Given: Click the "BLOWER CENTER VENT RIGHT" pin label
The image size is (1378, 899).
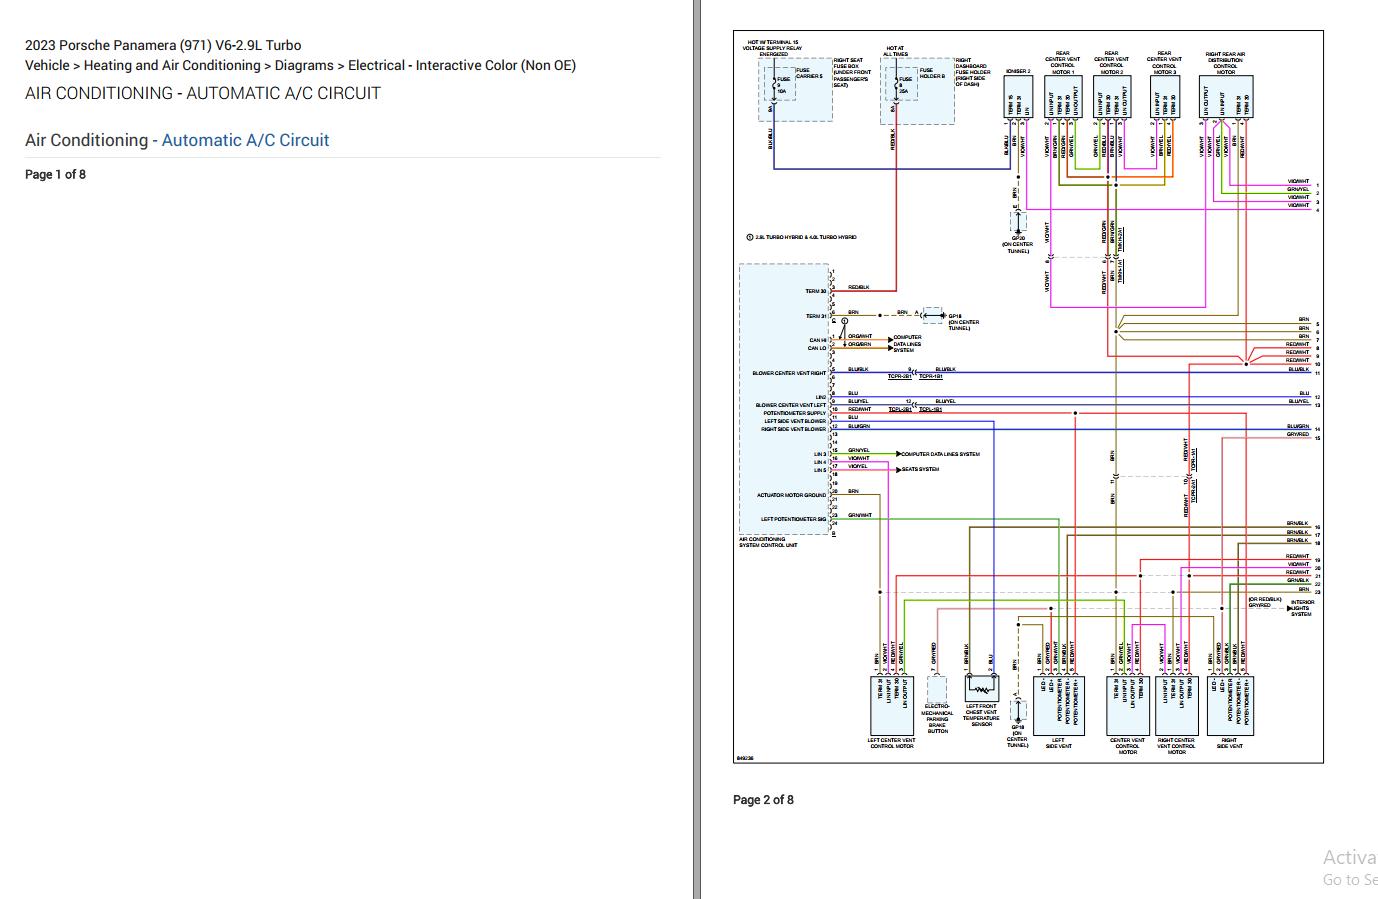Looking at the screenshot, I should [x=789, y=373].
